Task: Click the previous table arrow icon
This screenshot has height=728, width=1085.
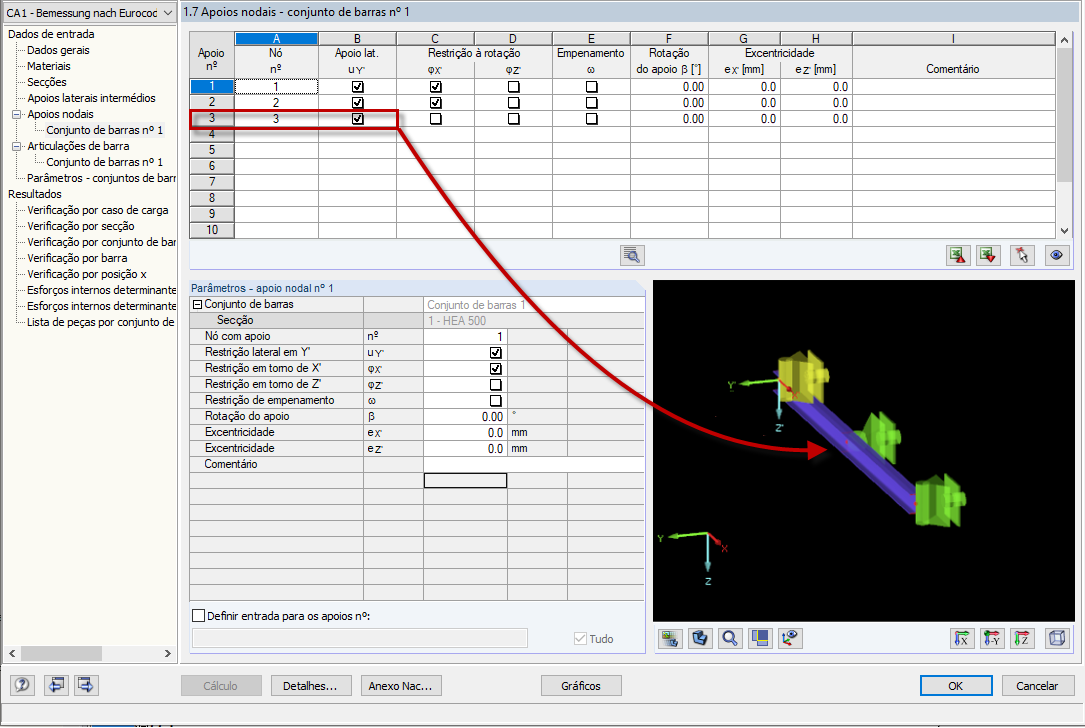Action: pyautogui.click(x=56, y=685)
